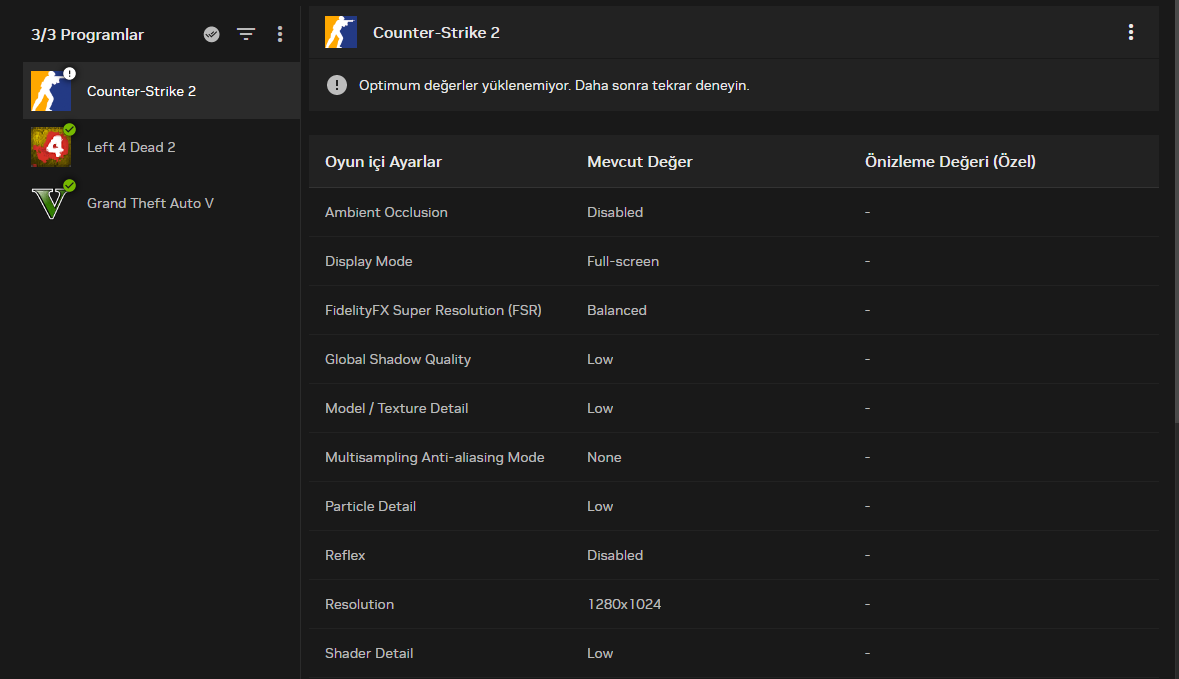Click the Counter-Strike 2 logo in header
The height and width of the screenshot is (679, 1179).
pos(341,32)
